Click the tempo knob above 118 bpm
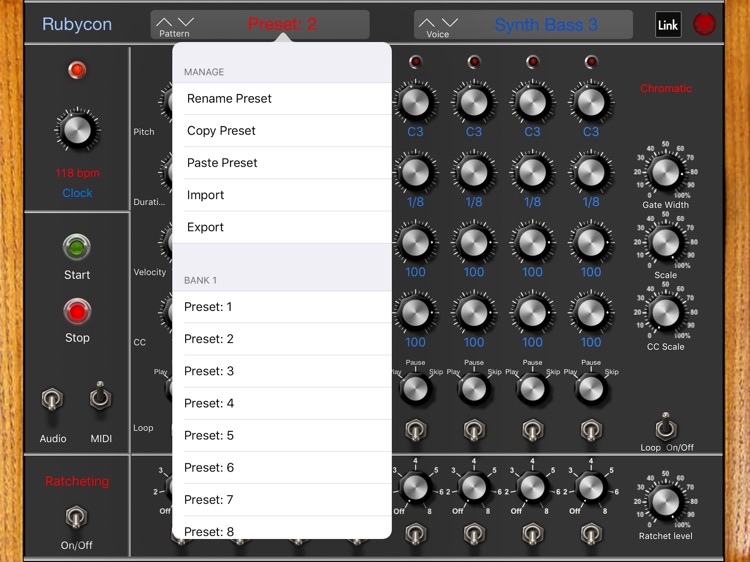Screen dimensions: 750x562 77,130
